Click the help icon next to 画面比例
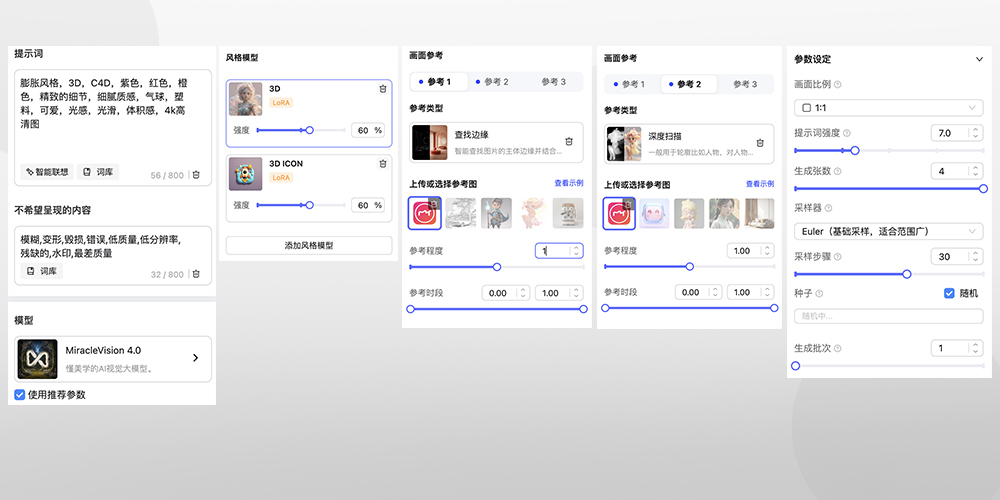 tap(837, 84)
